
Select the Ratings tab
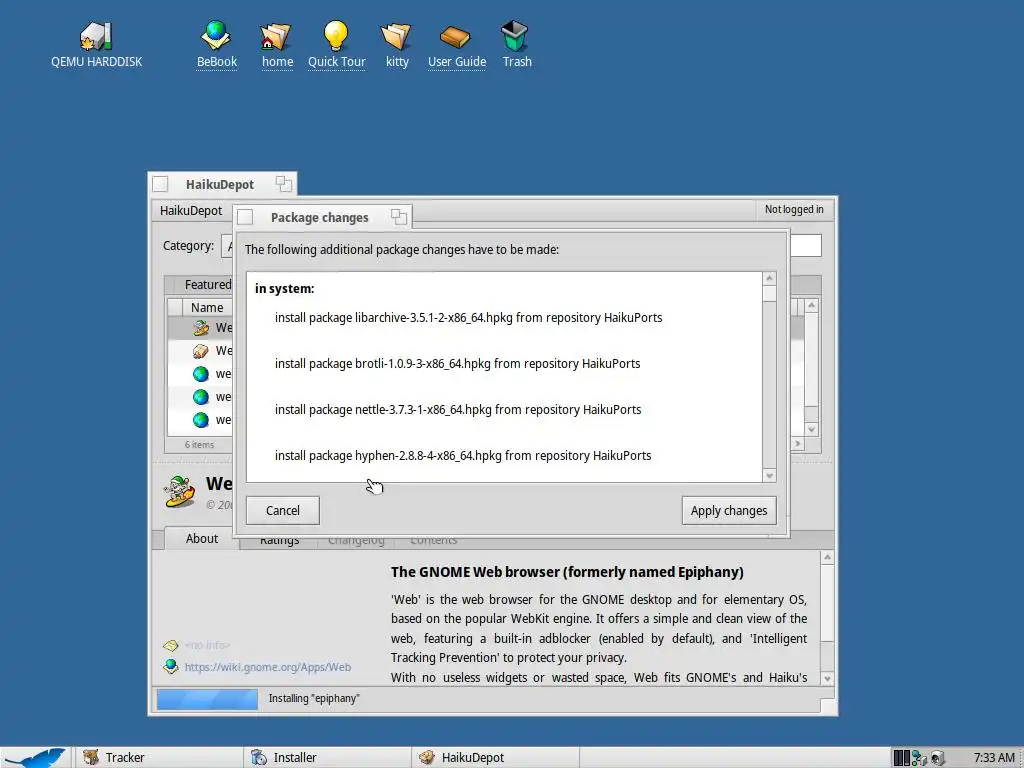point(279,541)
